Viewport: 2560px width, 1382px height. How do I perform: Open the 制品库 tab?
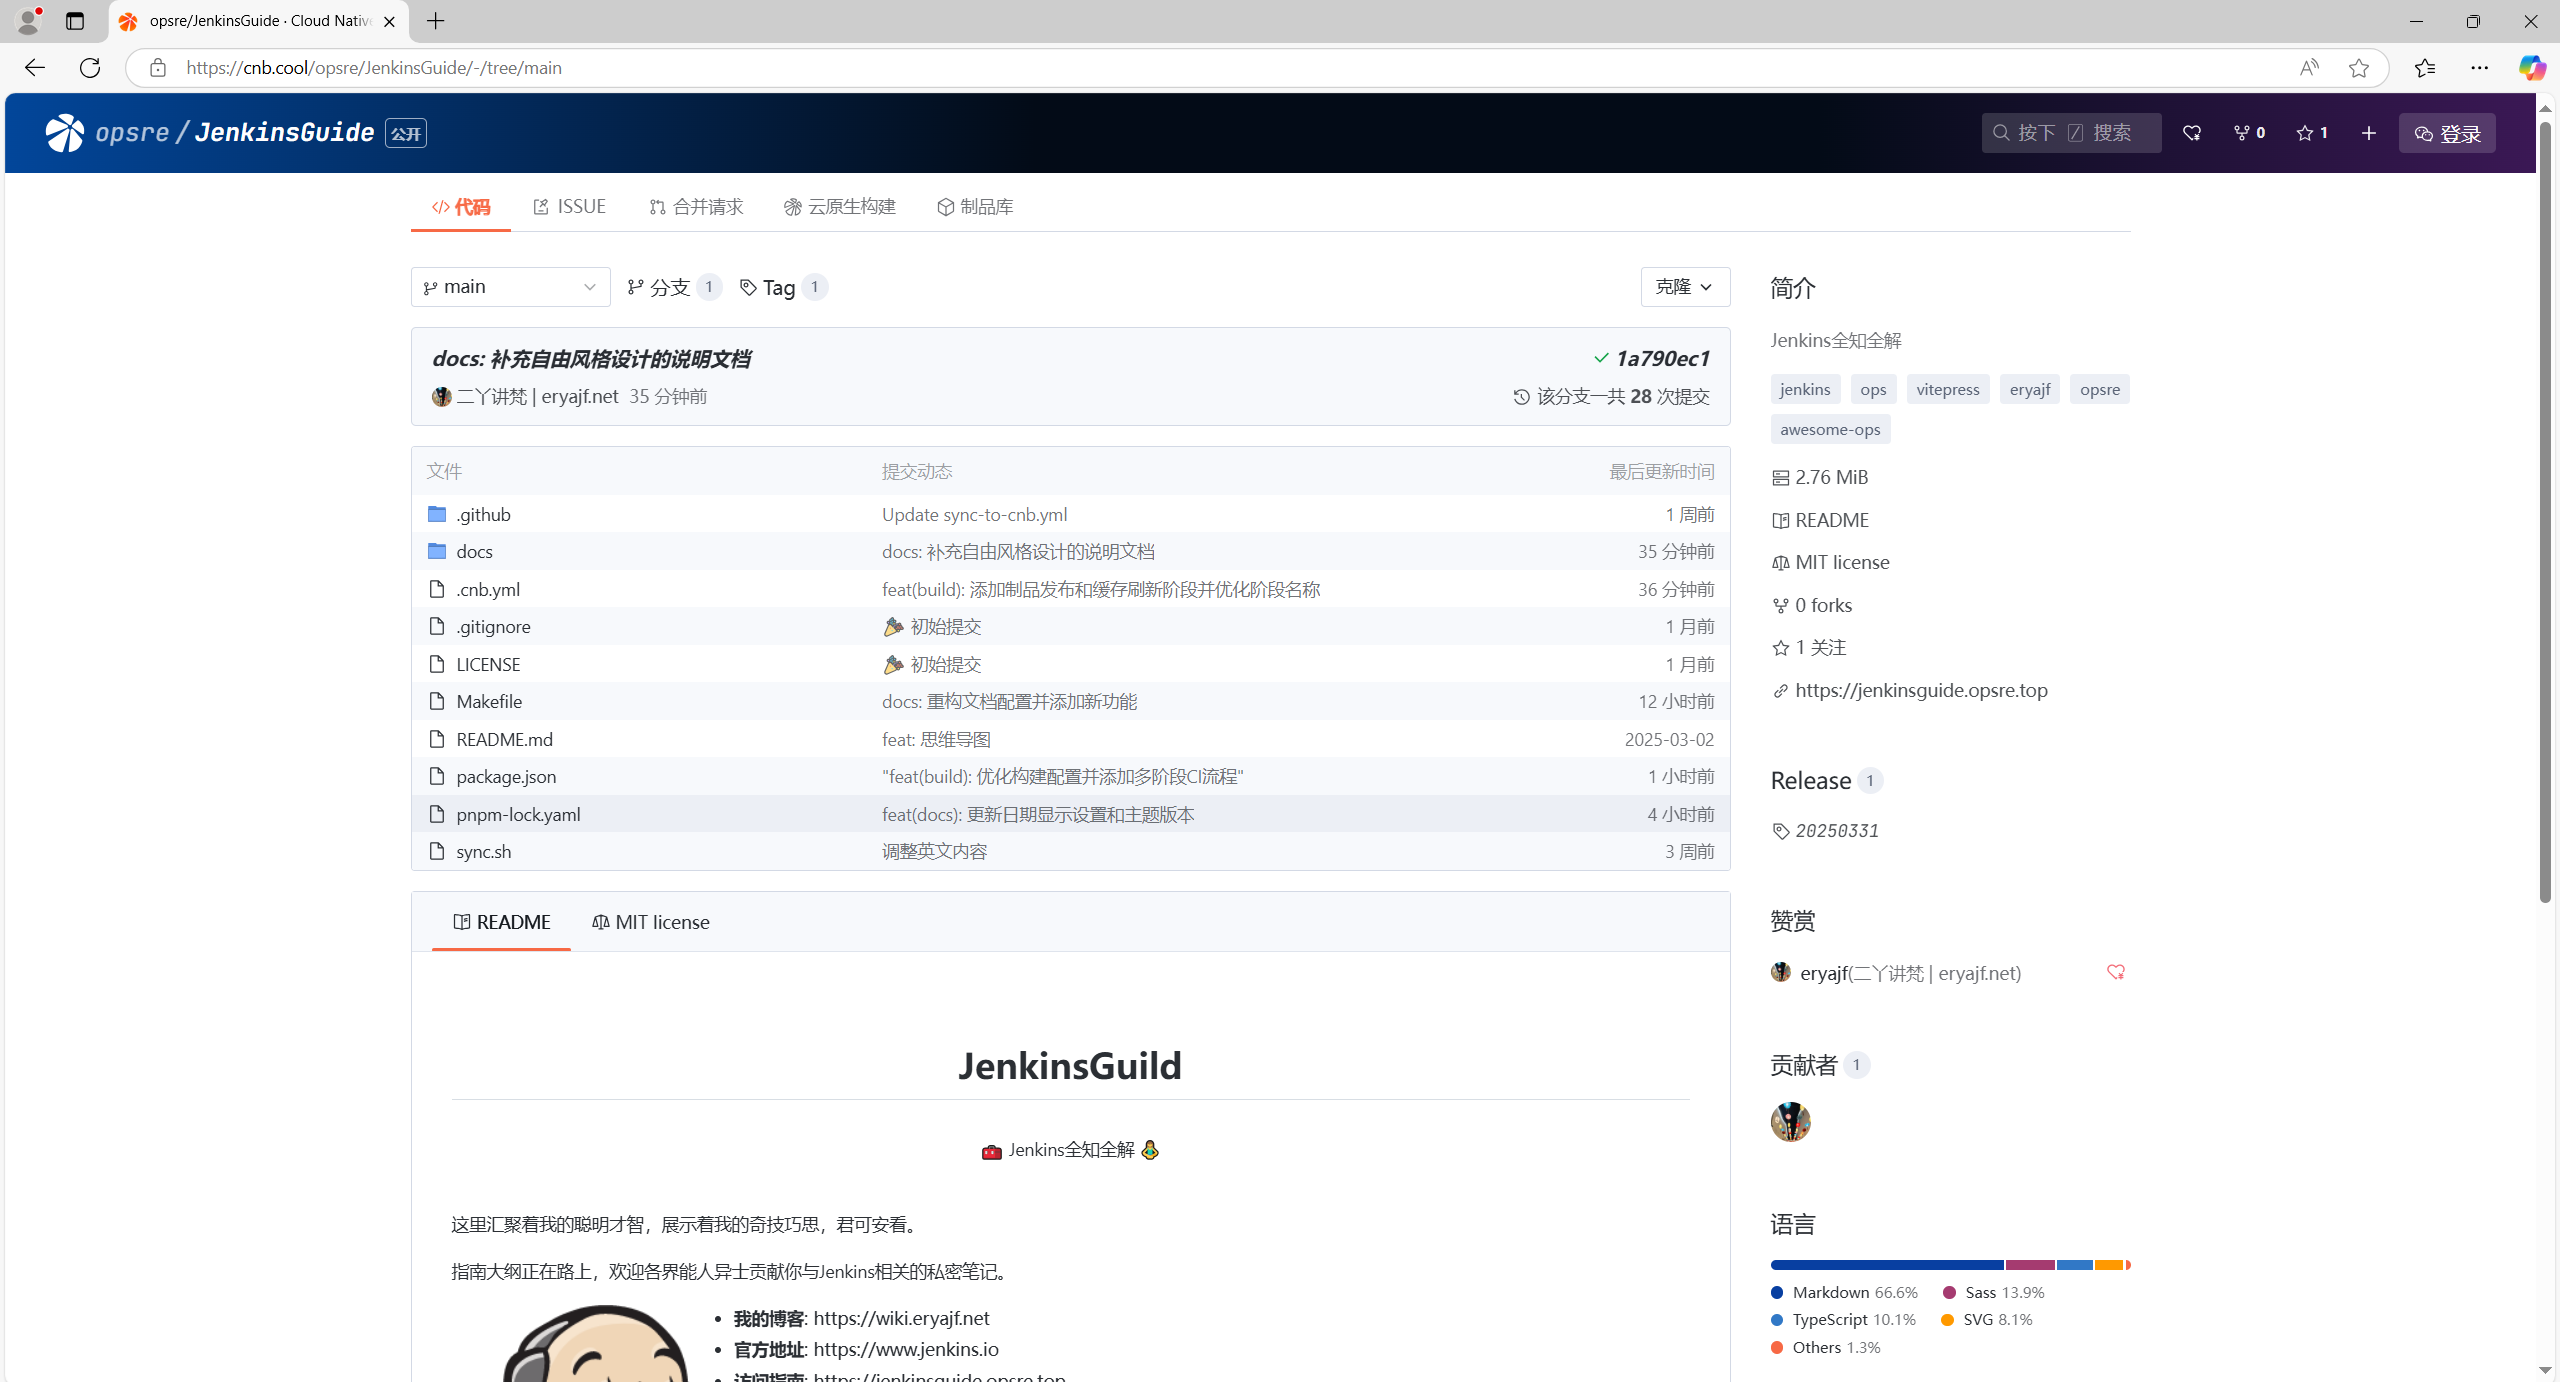click(x=975, y=206)
